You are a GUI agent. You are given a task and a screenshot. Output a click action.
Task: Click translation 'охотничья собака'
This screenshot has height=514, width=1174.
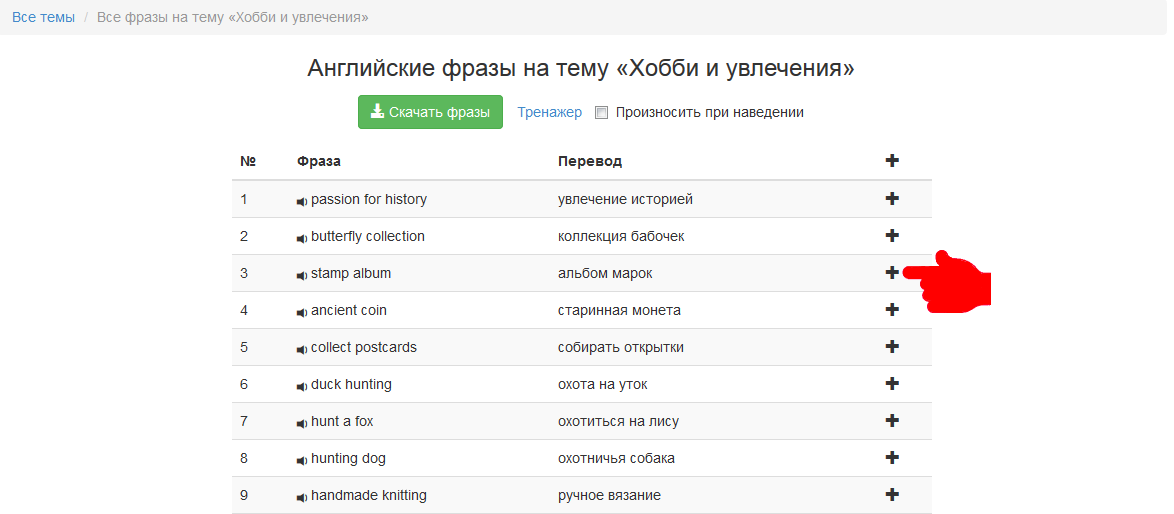coord(616,458)
